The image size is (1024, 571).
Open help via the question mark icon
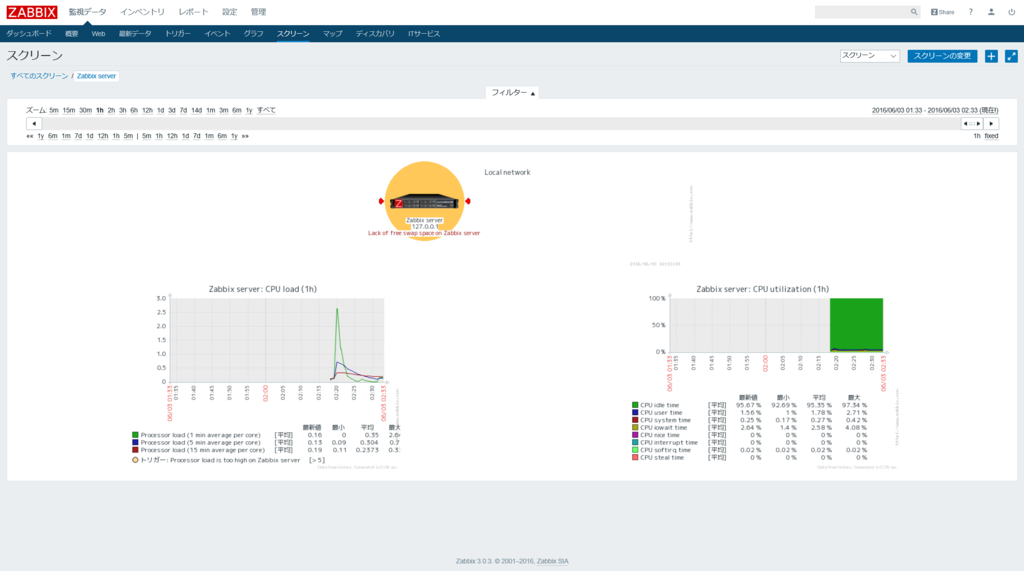pos(970,12)
